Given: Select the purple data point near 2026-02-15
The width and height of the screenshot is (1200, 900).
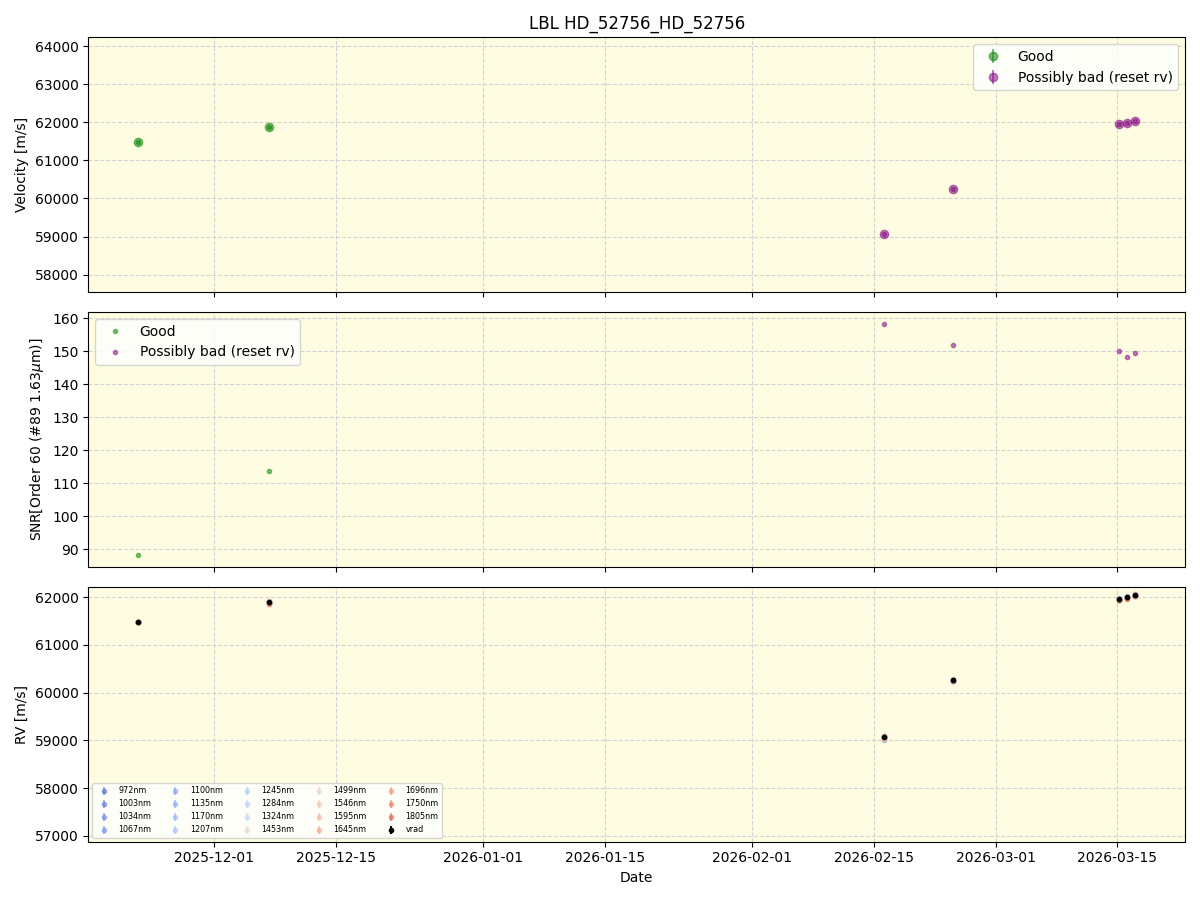Looking at the screenshot, I should coord(884,233).
